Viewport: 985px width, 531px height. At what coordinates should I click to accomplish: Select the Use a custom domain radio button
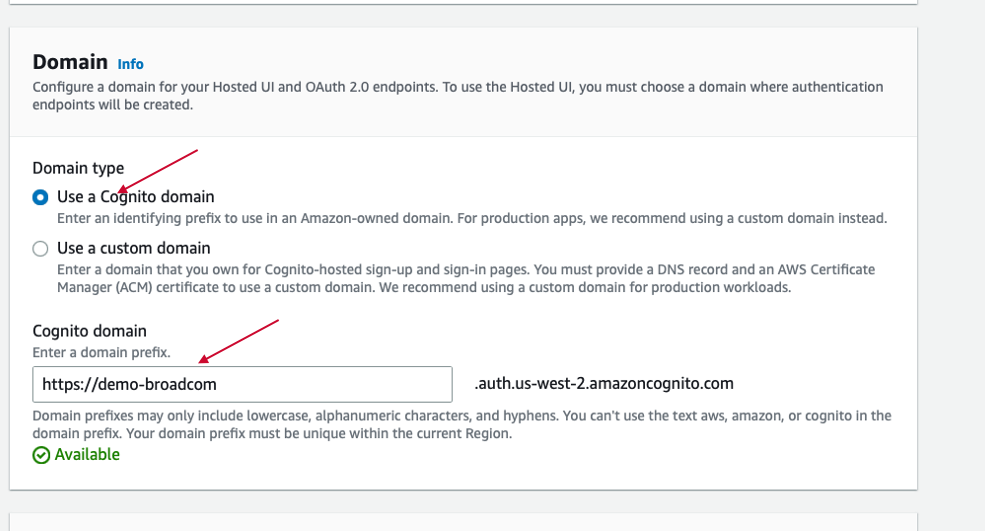coord(40,249)
